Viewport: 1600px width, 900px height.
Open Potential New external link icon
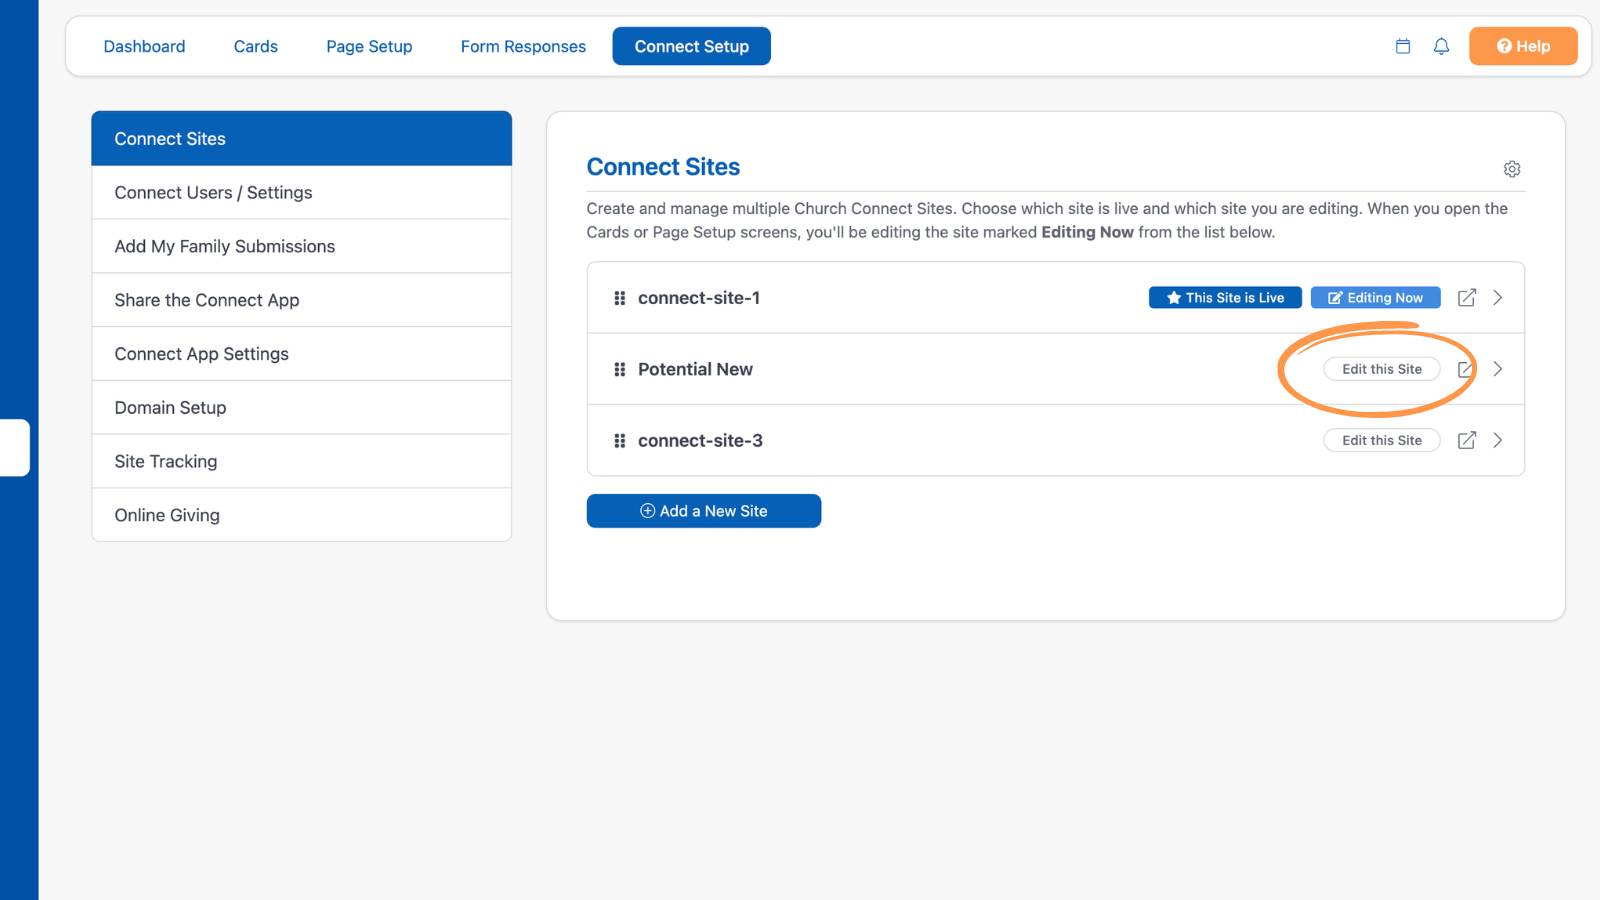pyautogui.click(x=1465, y=369)
